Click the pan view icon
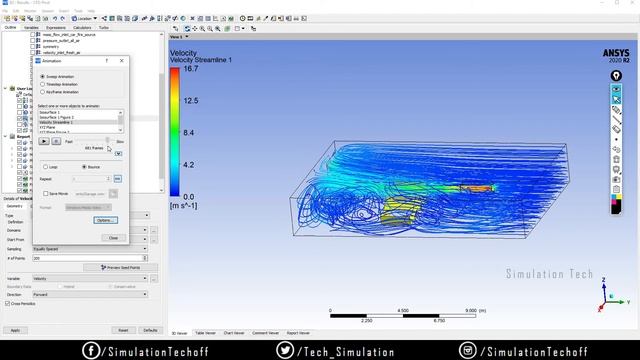This screenshot has width=640, height=360. pos(195,29)
